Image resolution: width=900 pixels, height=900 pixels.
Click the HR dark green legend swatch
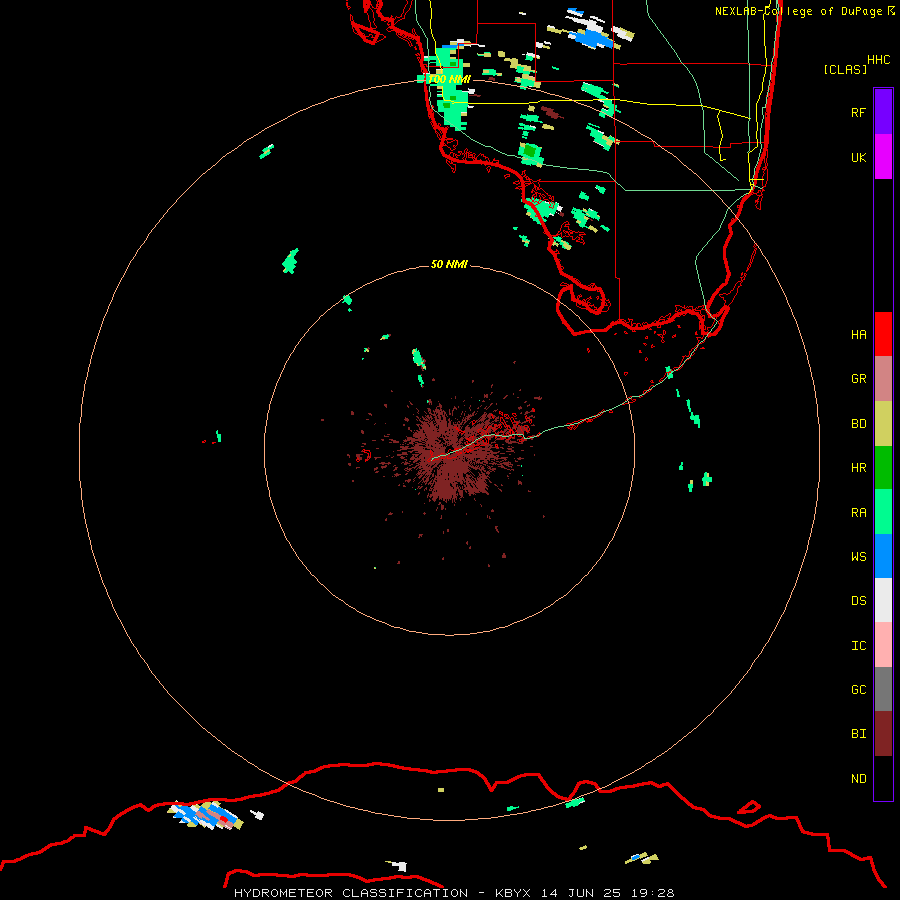coord(883,468)
